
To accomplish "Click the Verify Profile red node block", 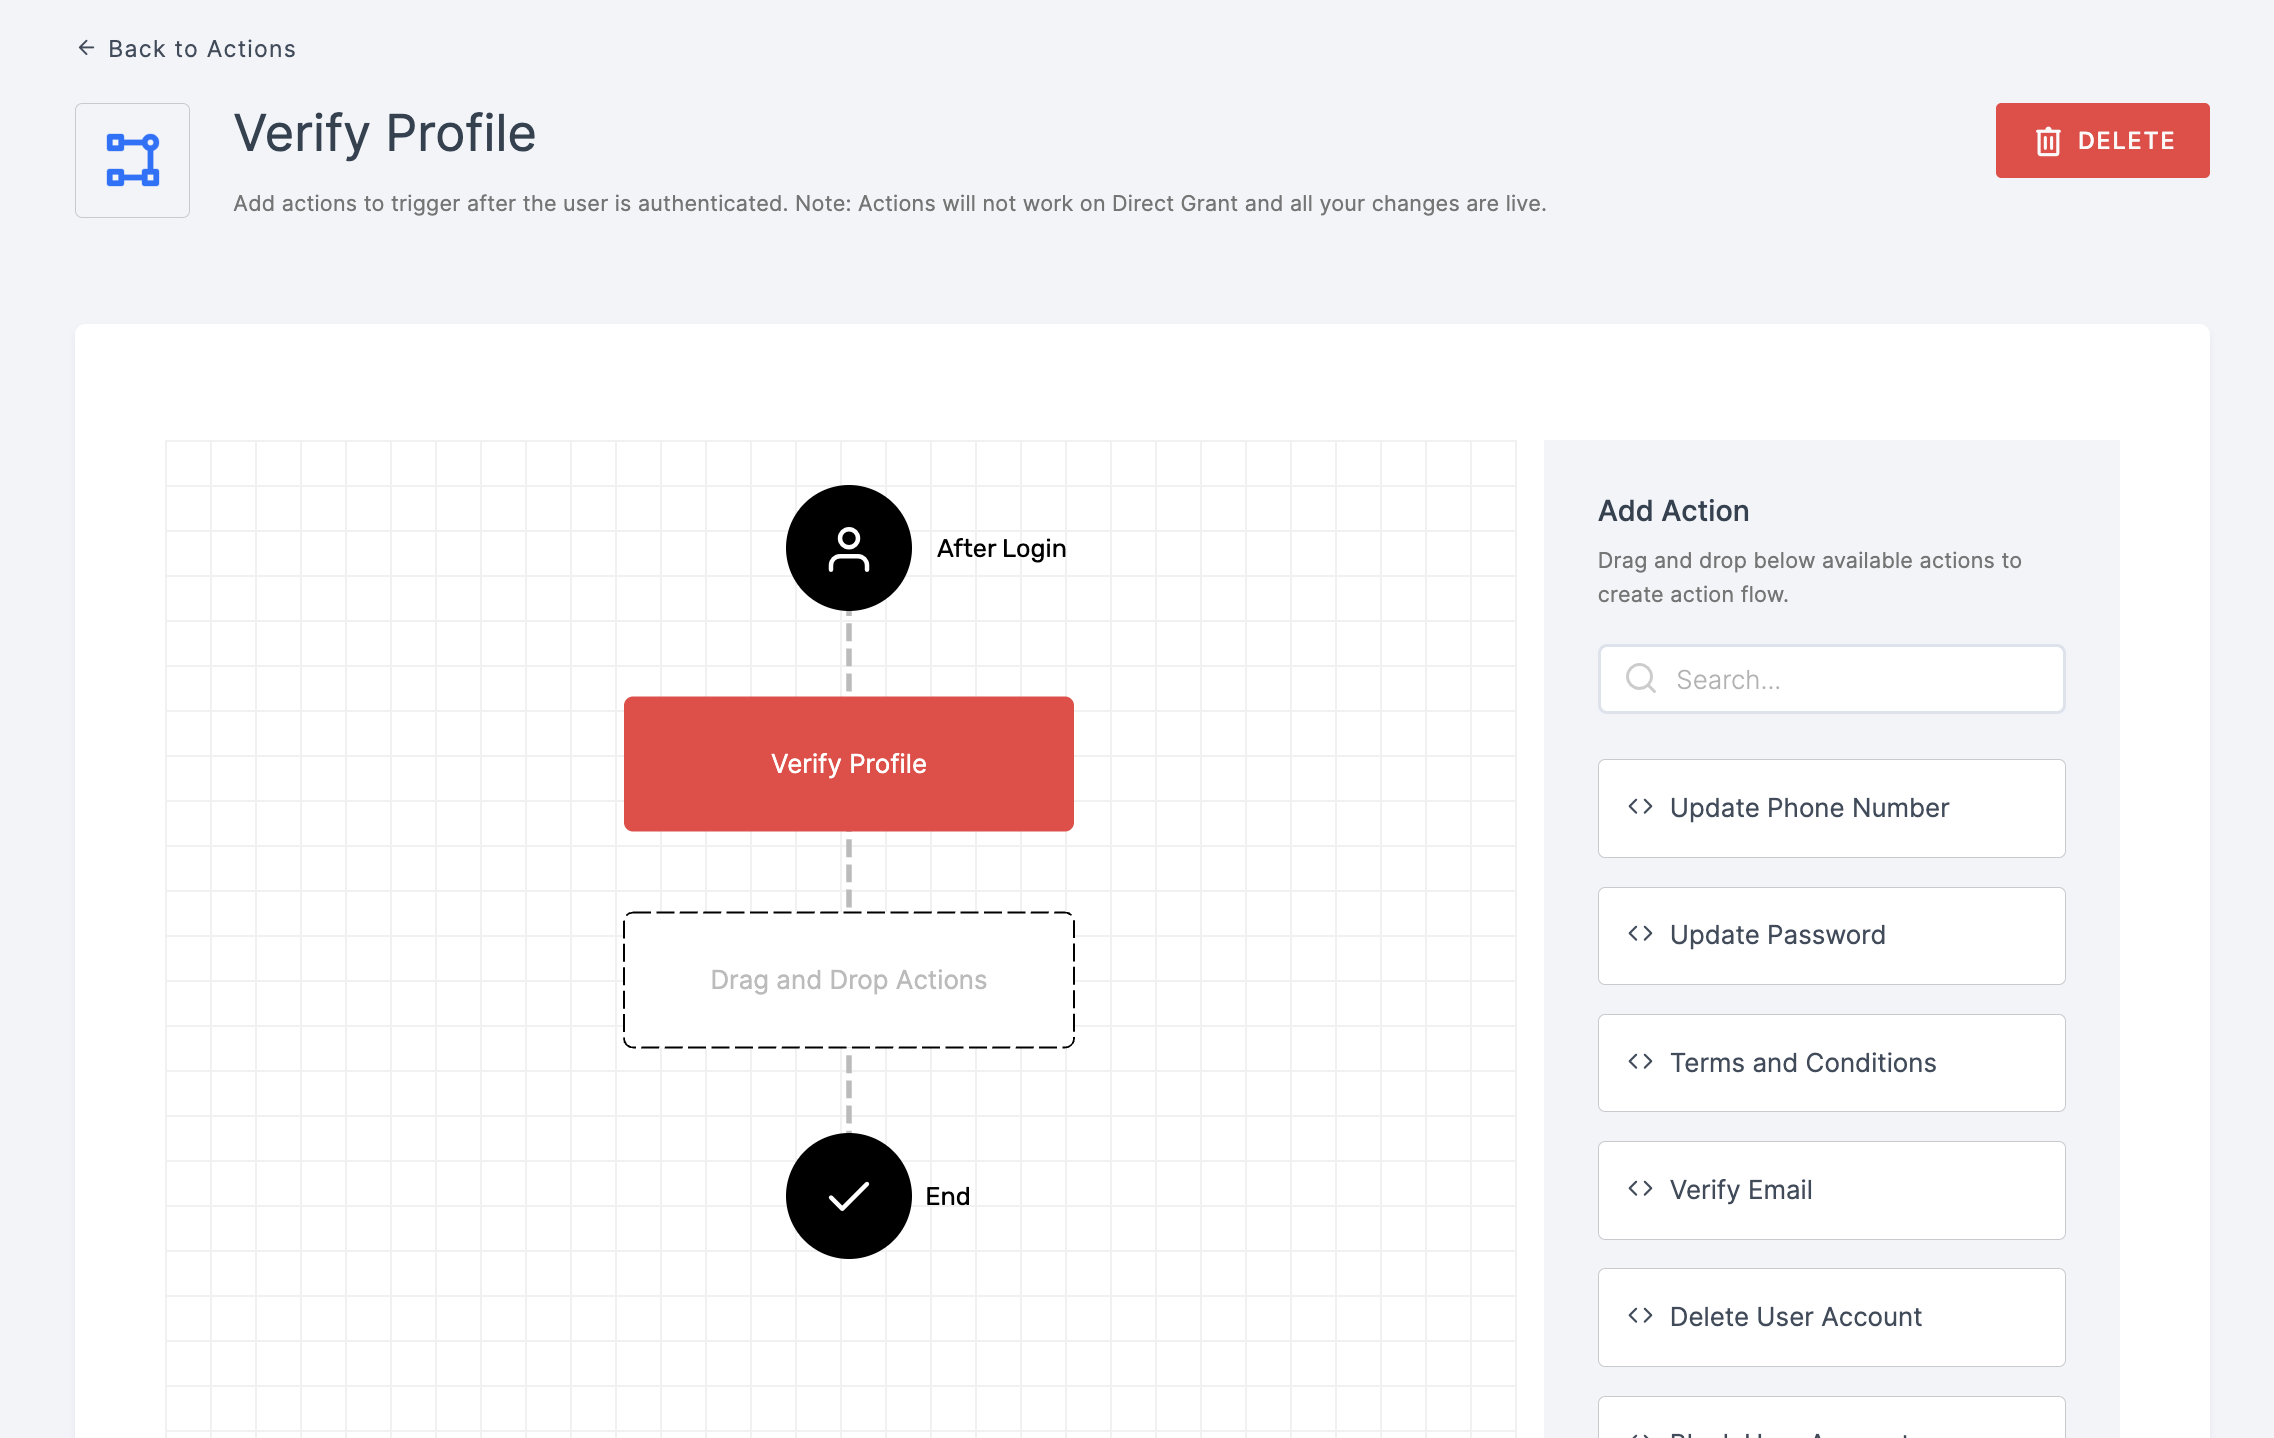I will coord(848,764).
